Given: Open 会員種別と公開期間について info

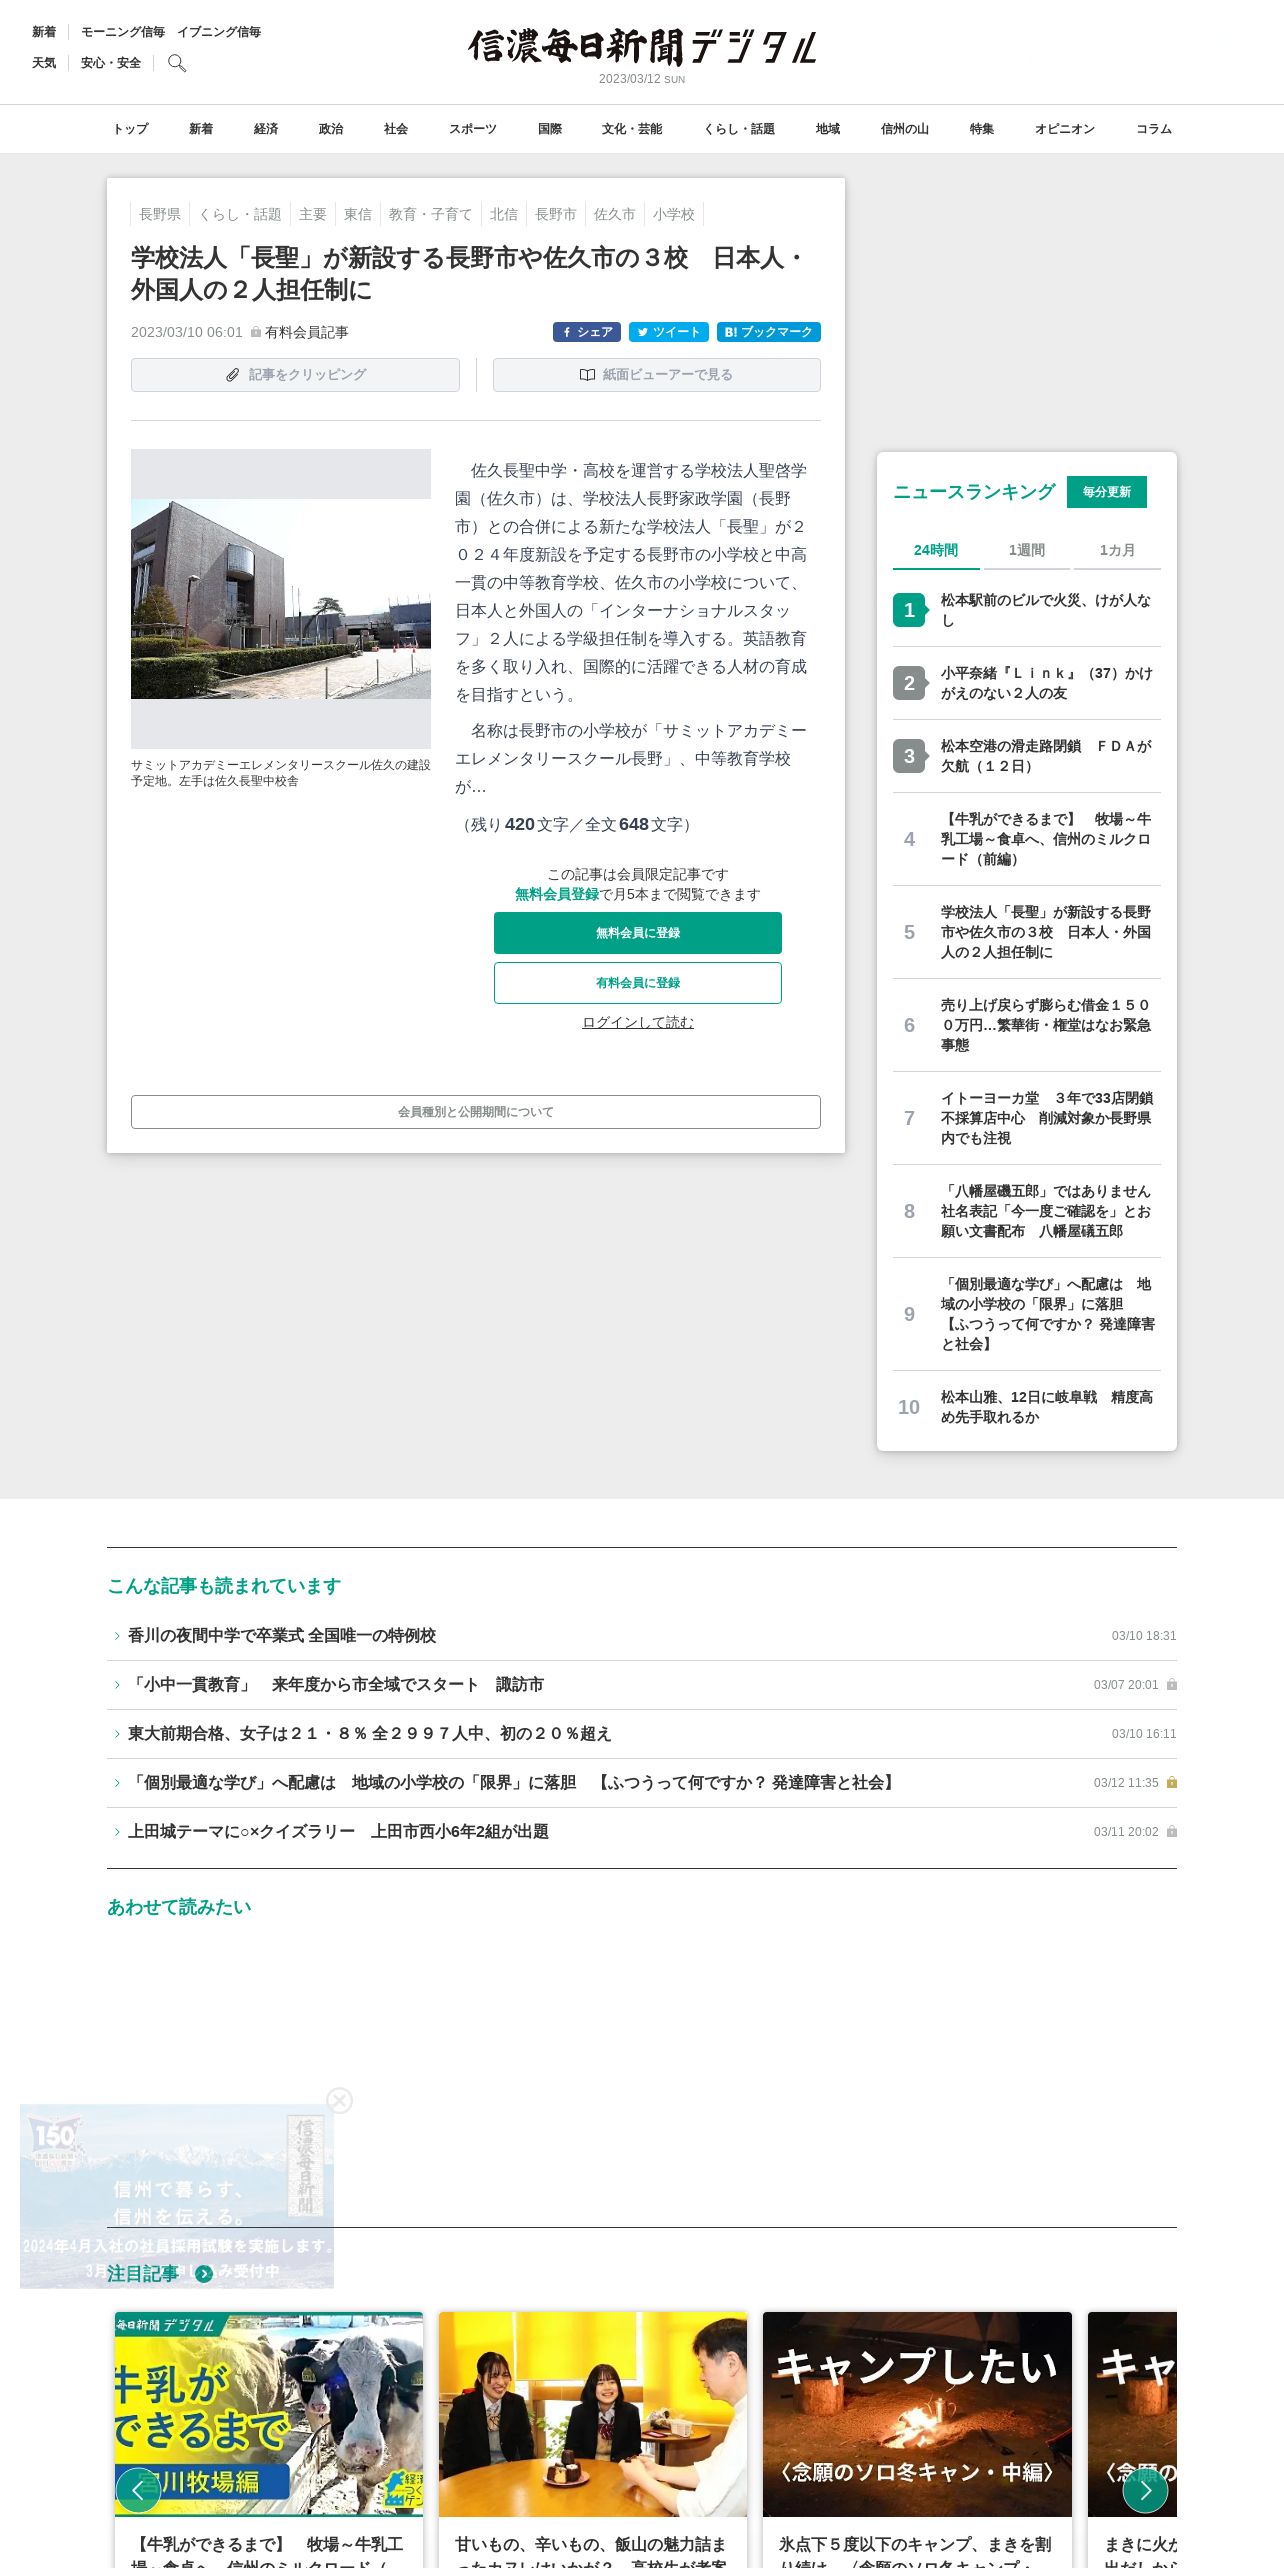Looking at the screenshot, I should click(476, 1112).
